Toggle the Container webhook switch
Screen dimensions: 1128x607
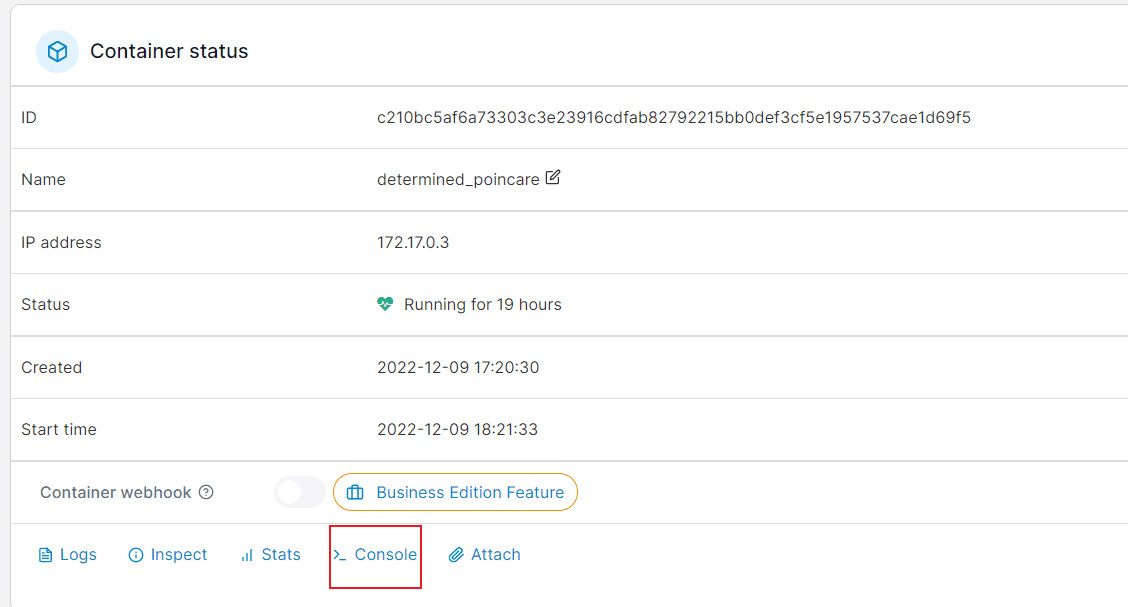[300, 492]
